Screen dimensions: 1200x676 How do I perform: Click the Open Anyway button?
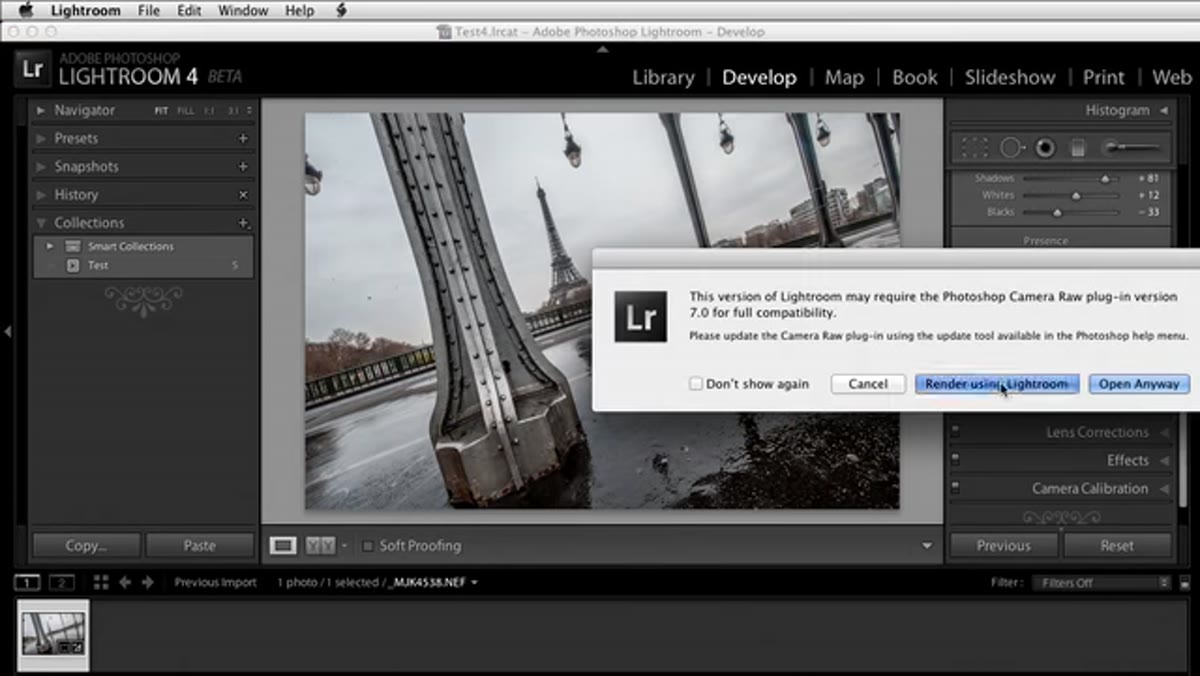point(1139,384)
